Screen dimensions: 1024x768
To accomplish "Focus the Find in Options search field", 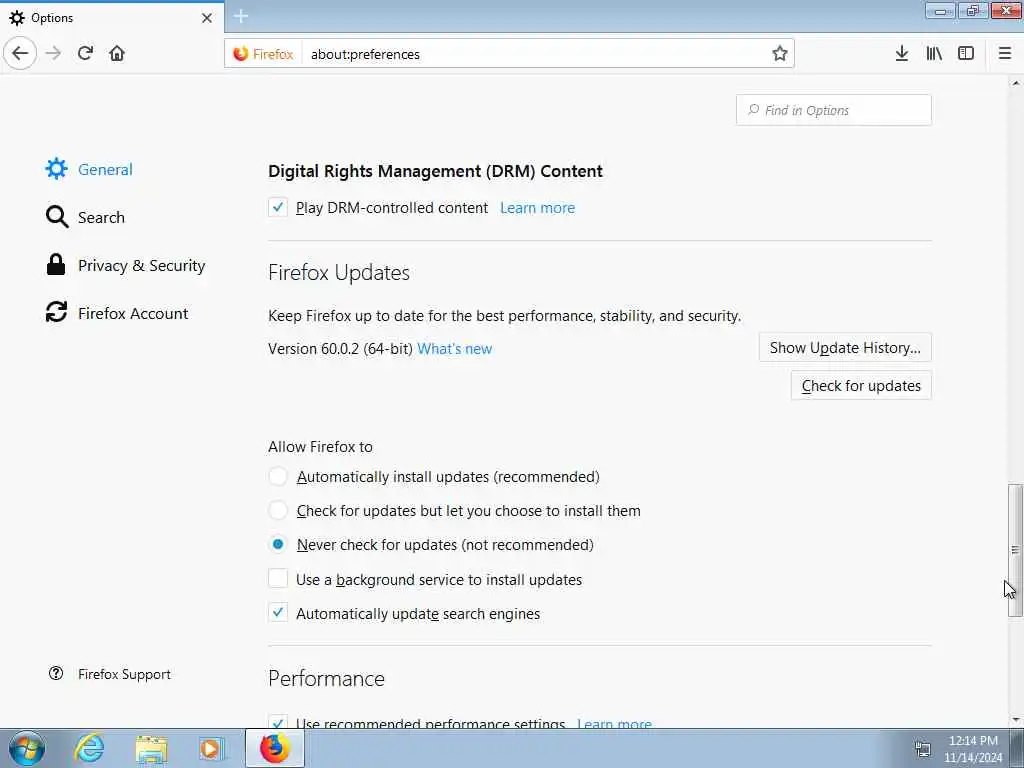I will coord(834,110).
